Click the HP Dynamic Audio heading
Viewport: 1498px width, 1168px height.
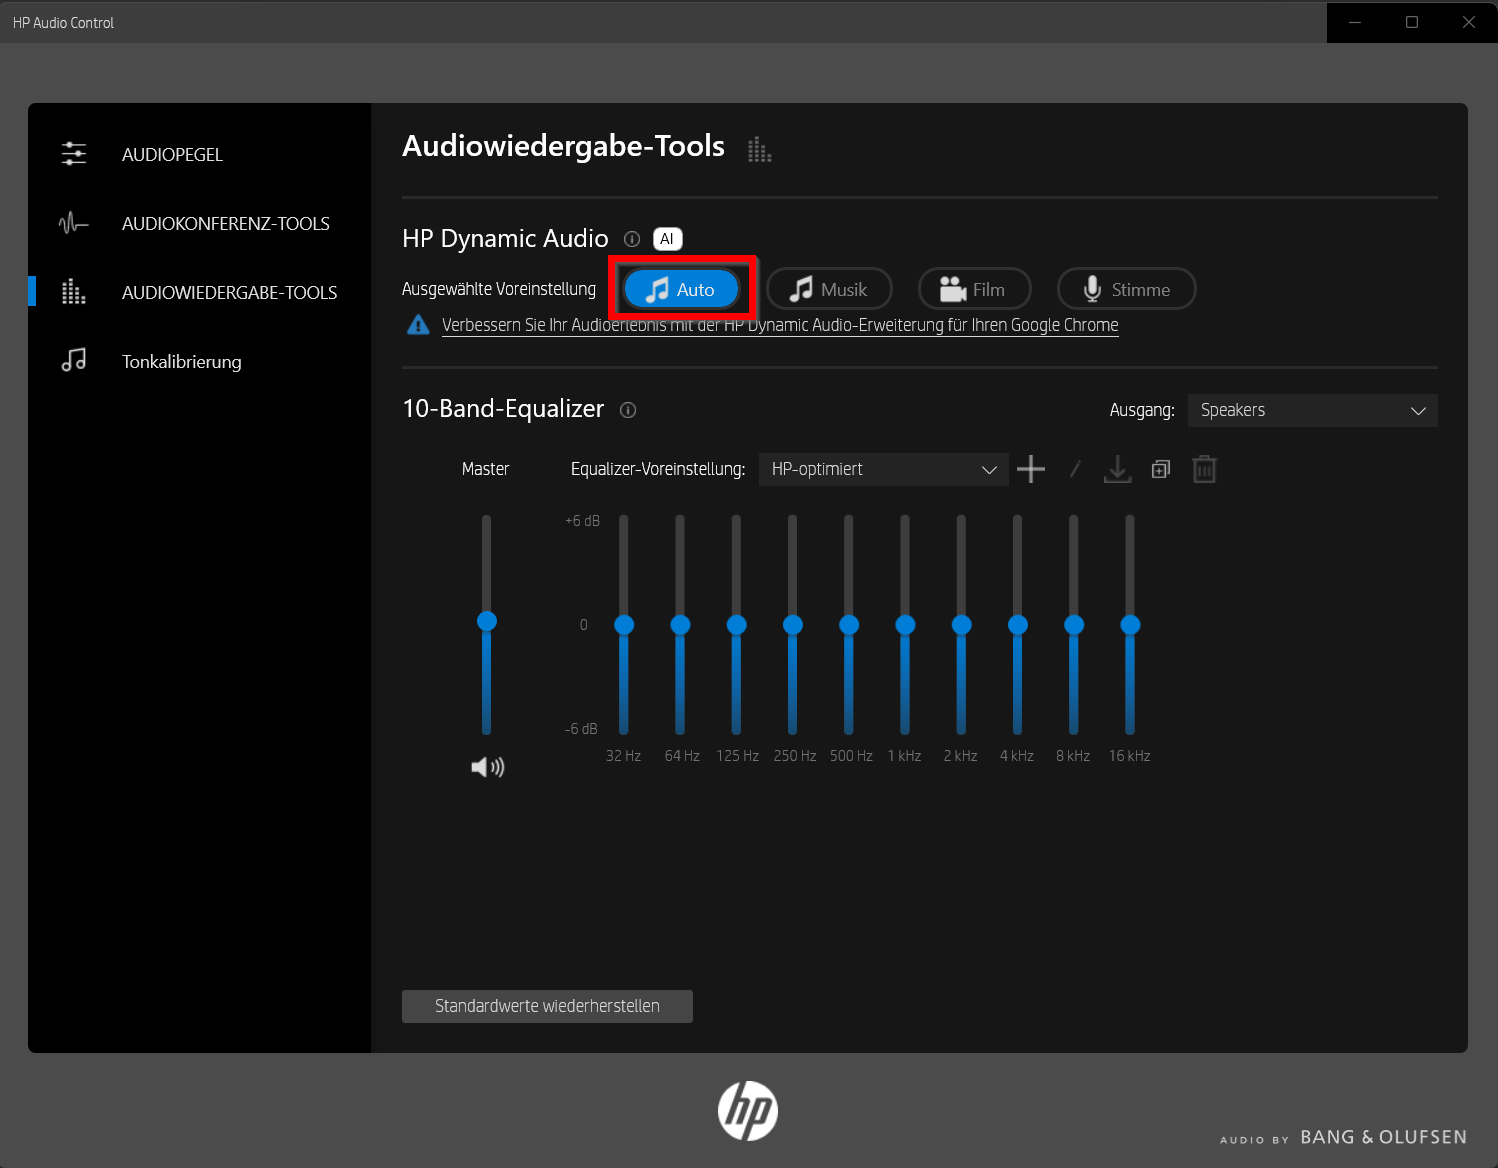pyautogui.click(x=505, y=239)
